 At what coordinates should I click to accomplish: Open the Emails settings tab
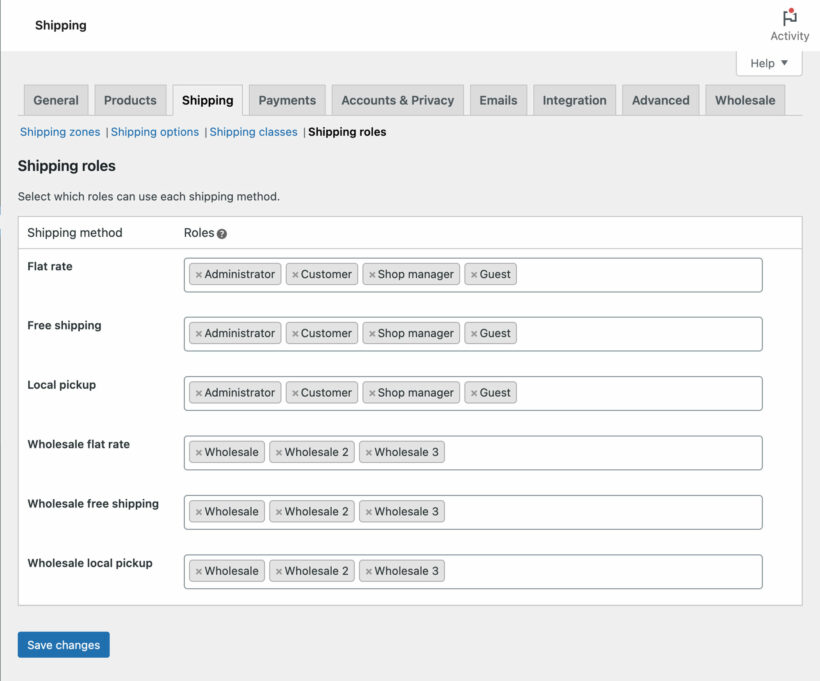(498, 99)
